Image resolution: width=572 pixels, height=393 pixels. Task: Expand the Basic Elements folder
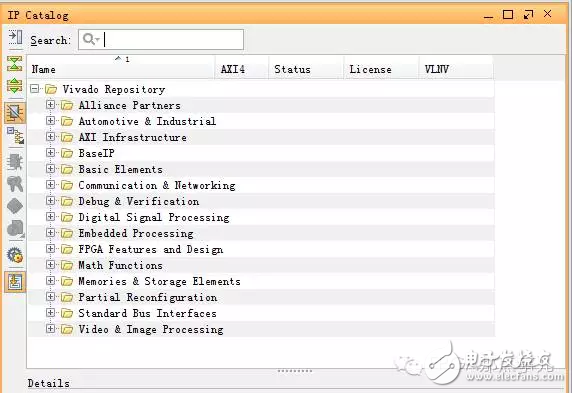coord(51,169)
